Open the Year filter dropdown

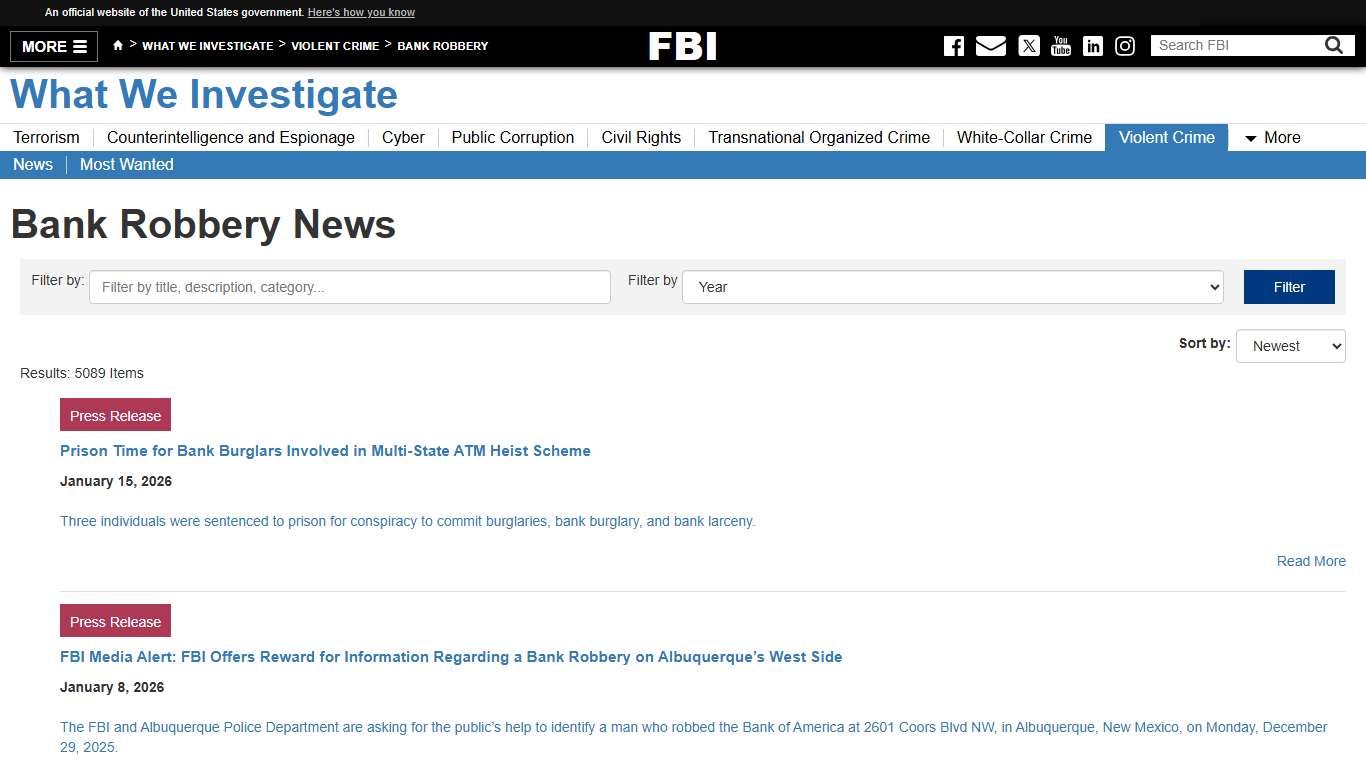pos(951,287)
